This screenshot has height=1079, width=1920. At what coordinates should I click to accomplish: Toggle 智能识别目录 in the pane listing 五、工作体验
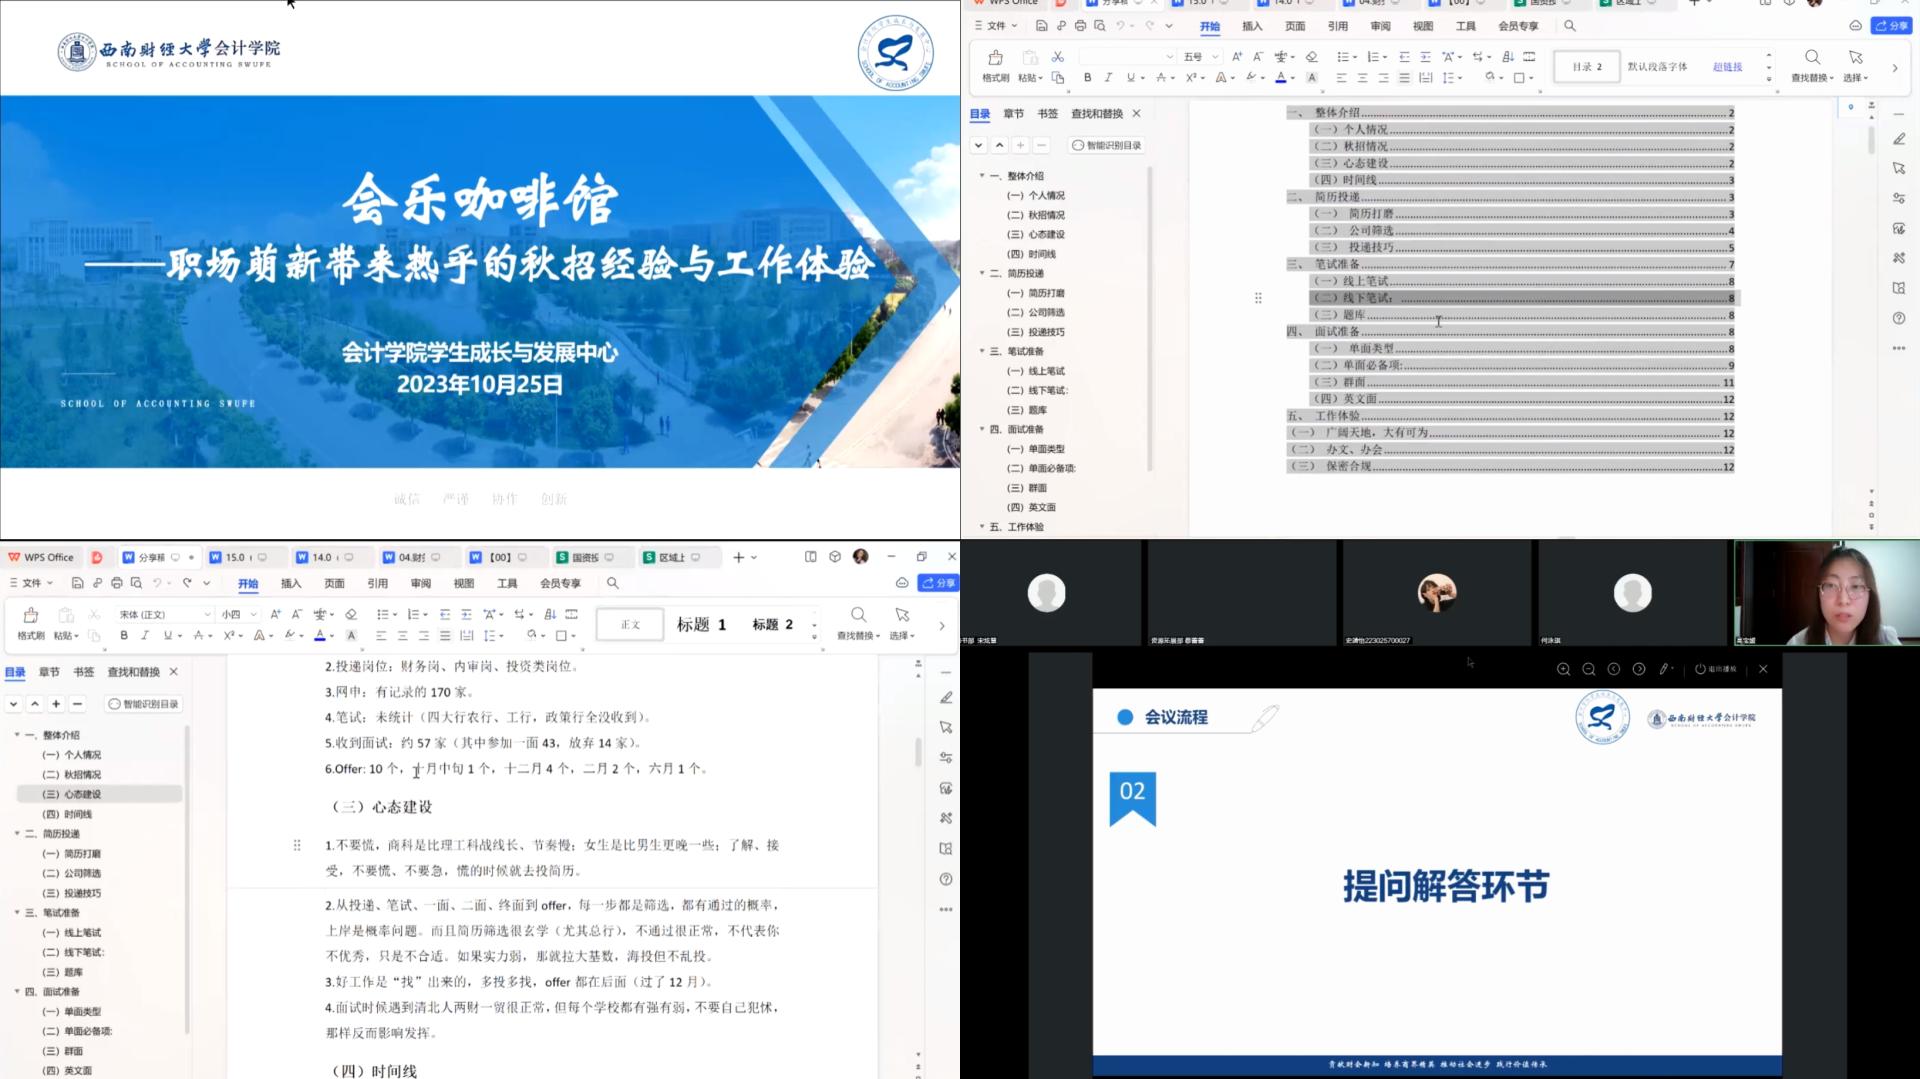1106,145
